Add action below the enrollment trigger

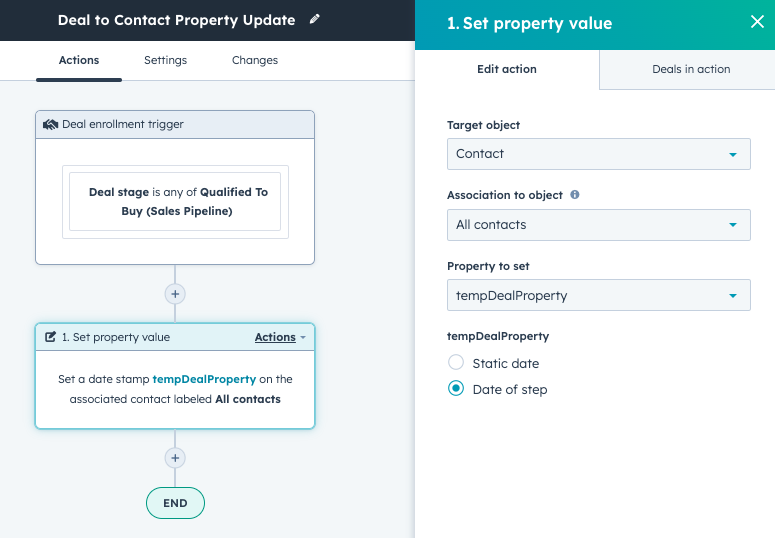pos(175,294)
